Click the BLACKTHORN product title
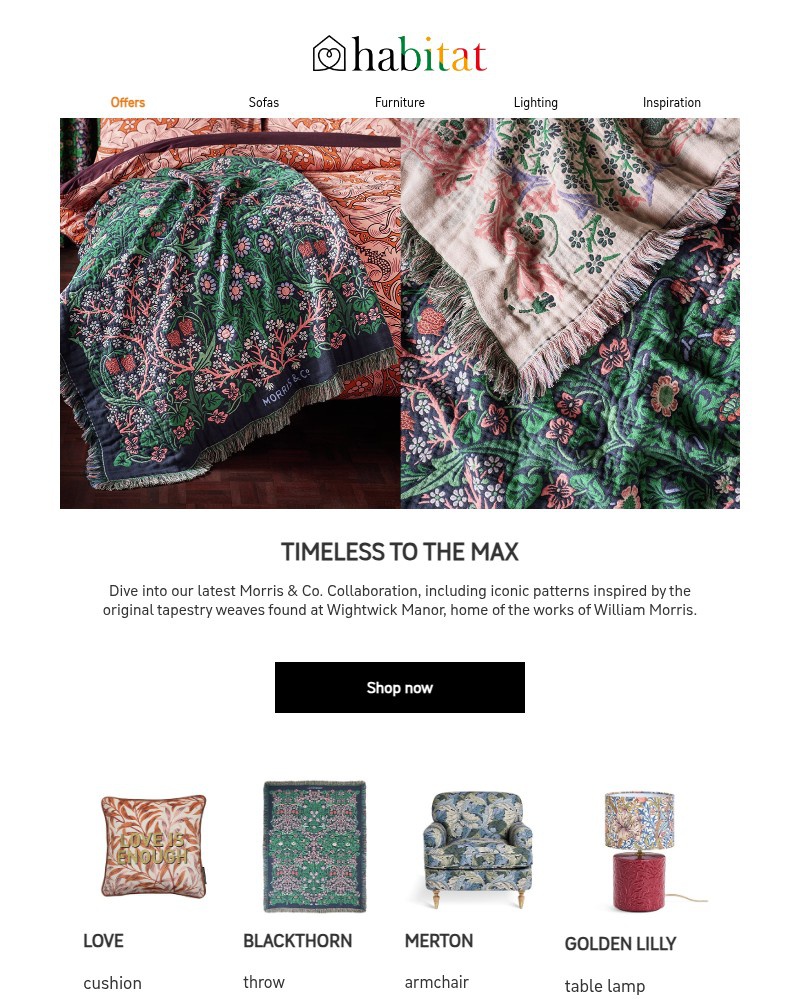 click(x=297, y=941)
